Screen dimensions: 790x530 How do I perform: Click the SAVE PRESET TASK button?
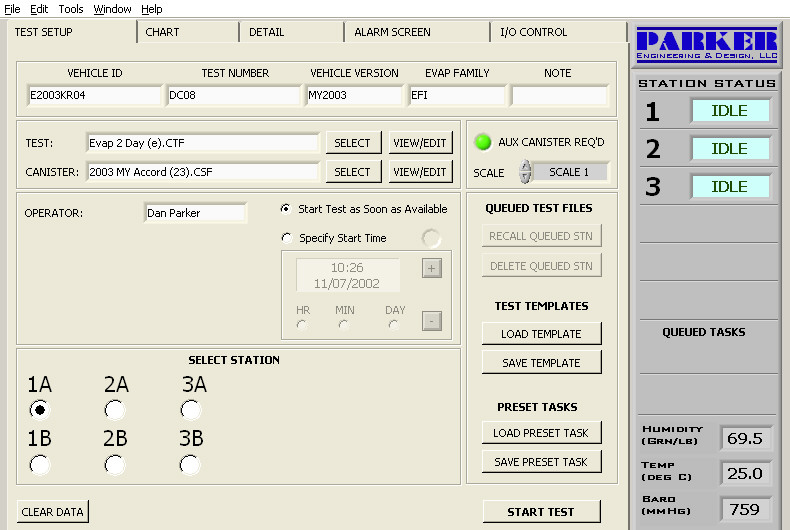[541, 462]
